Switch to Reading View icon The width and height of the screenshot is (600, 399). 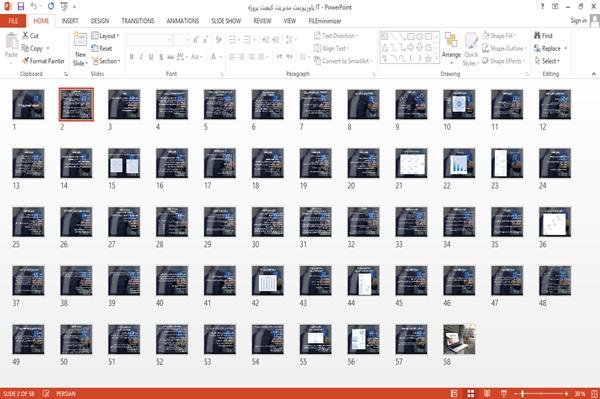tap(487, 393)
